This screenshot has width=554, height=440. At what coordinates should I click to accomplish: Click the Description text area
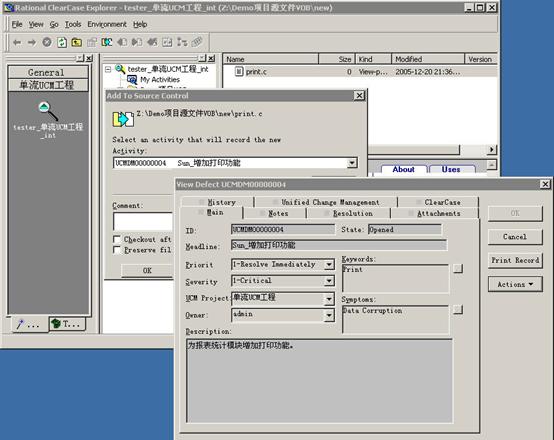pos(319,380)
